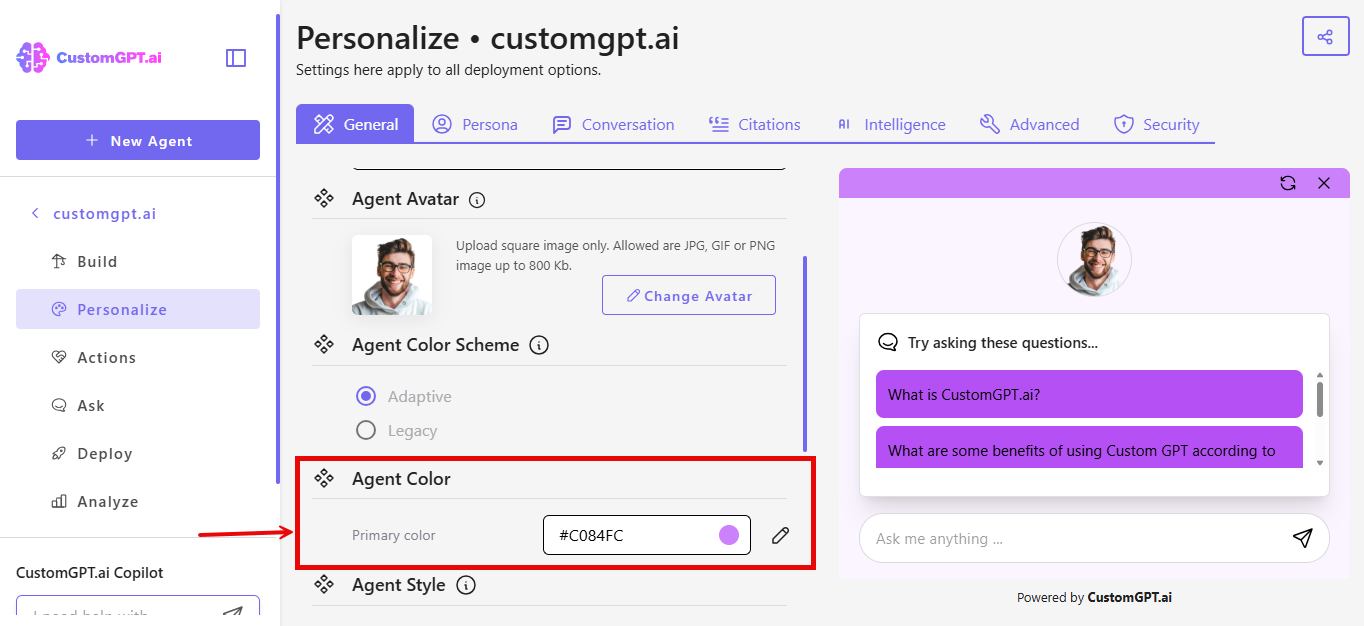Switch to the General tab
This screenshot has width=1364, height=626.
[x=355, y=124]
